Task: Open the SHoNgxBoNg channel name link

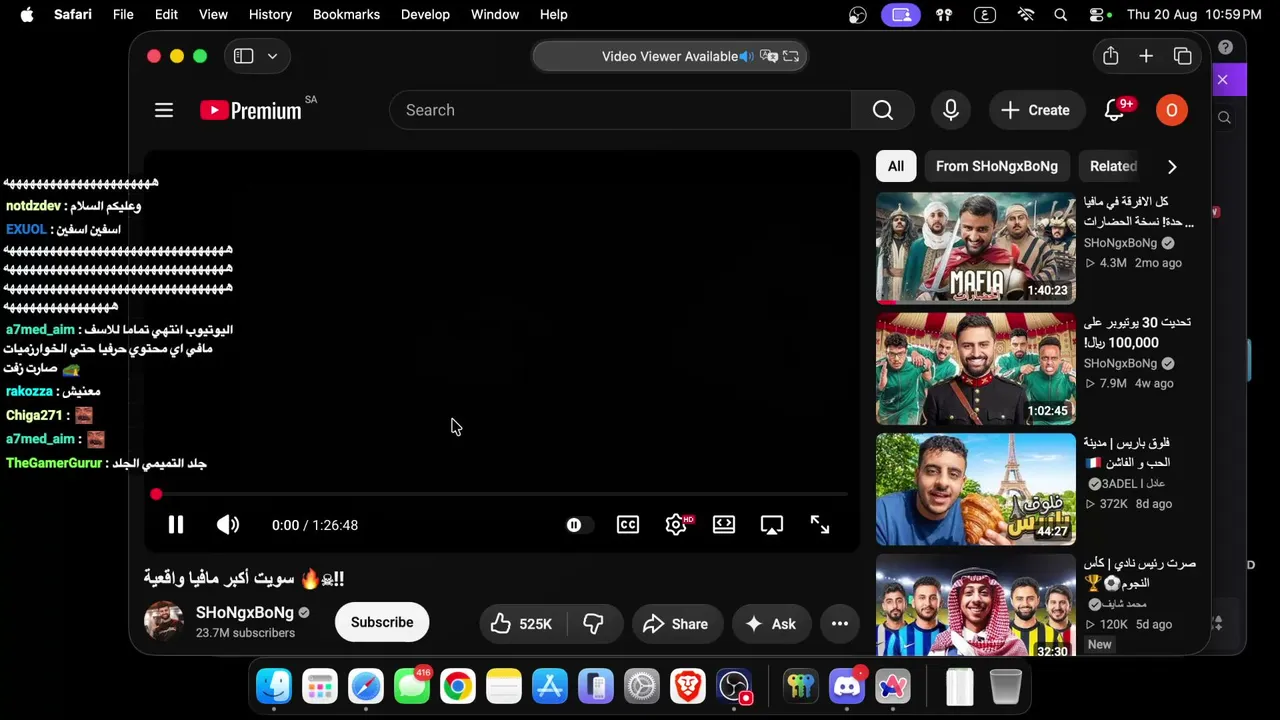Action: pyautogui.click(x=245, y=612)
